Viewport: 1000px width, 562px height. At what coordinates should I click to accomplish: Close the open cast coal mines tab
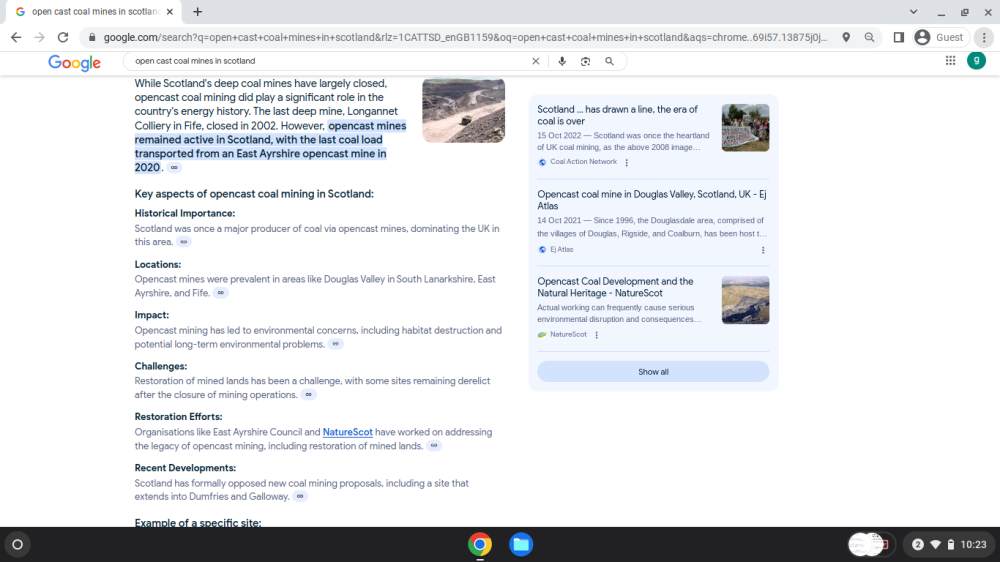click(x=170, y=11)
